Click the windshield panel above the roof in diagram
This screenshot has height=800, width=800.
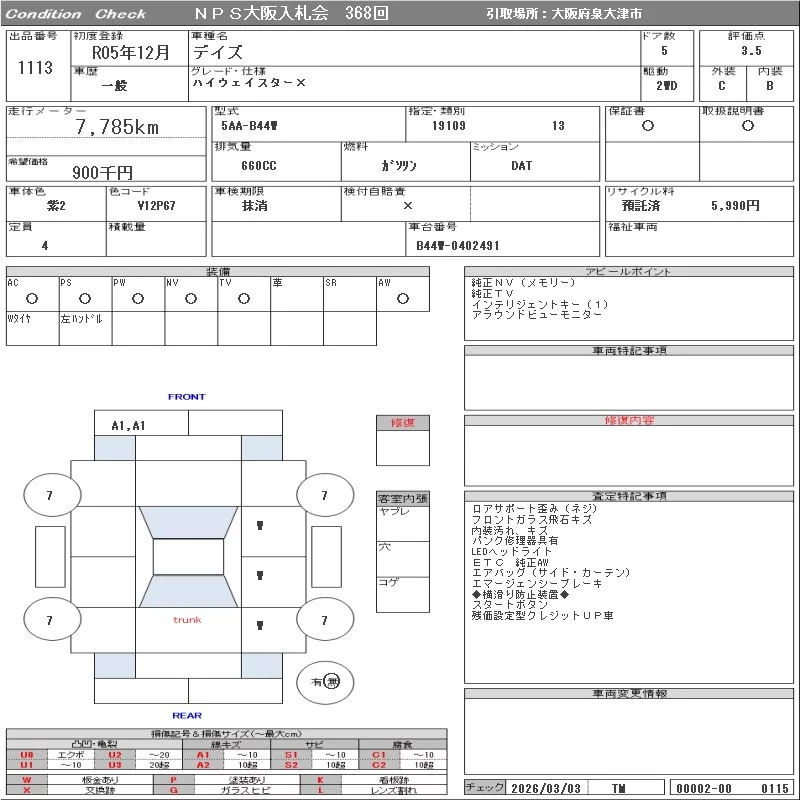[x=188, y=523]
